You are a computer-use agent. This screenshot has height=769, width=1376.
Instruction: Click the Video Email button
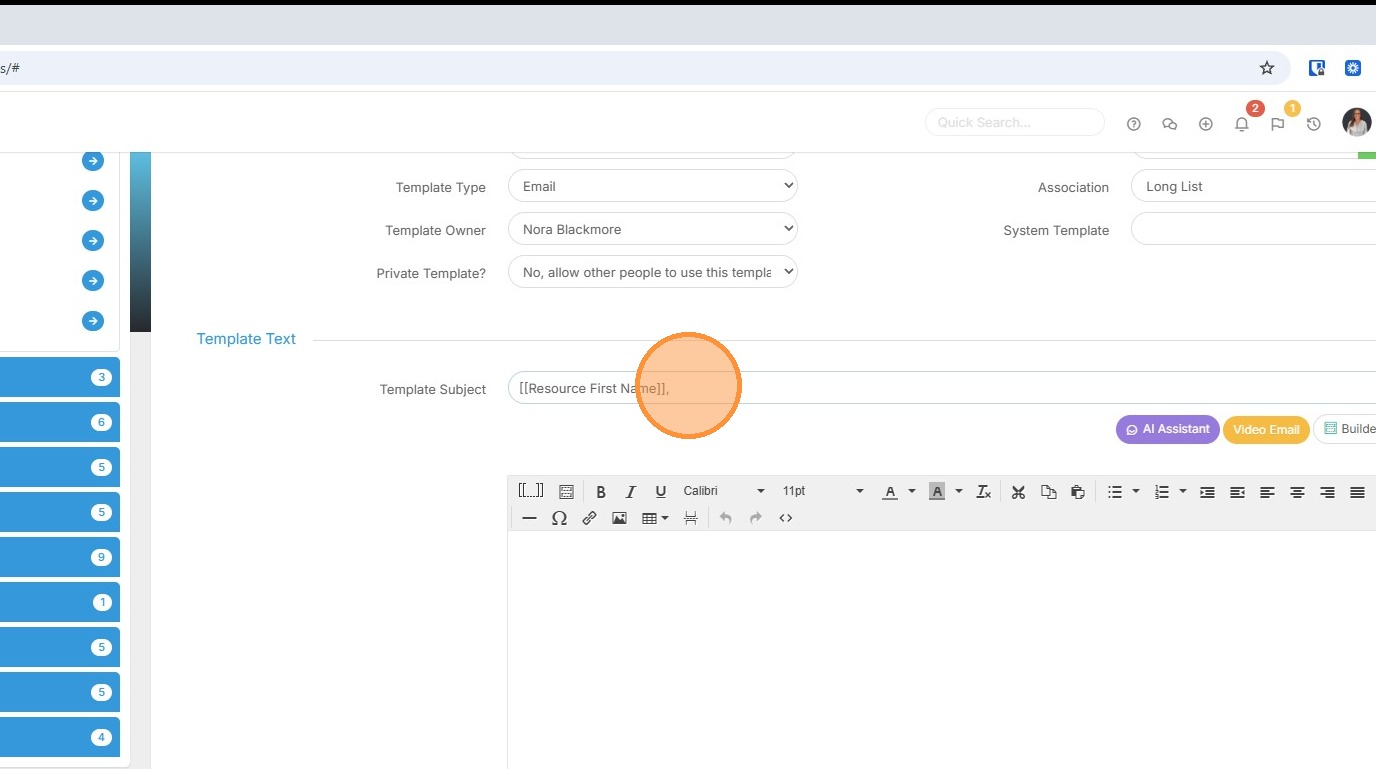click(x=1265, y=429)
